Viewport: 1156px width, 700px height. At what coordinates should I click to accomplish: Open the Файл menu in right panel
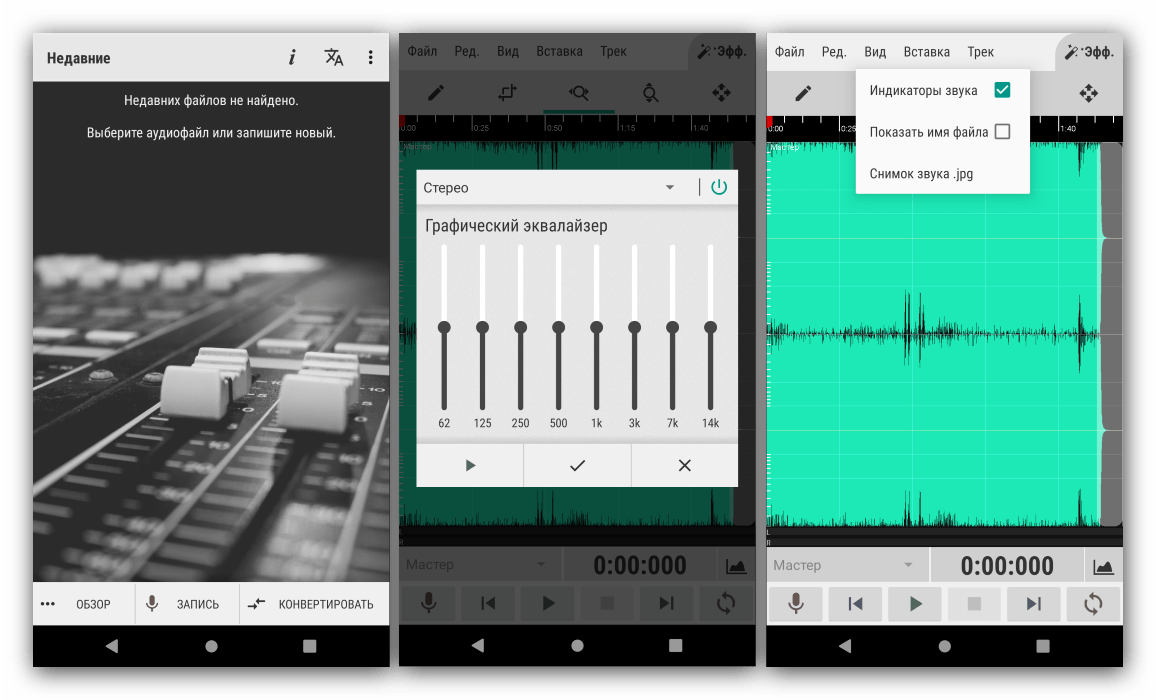[x=789, y=52]
